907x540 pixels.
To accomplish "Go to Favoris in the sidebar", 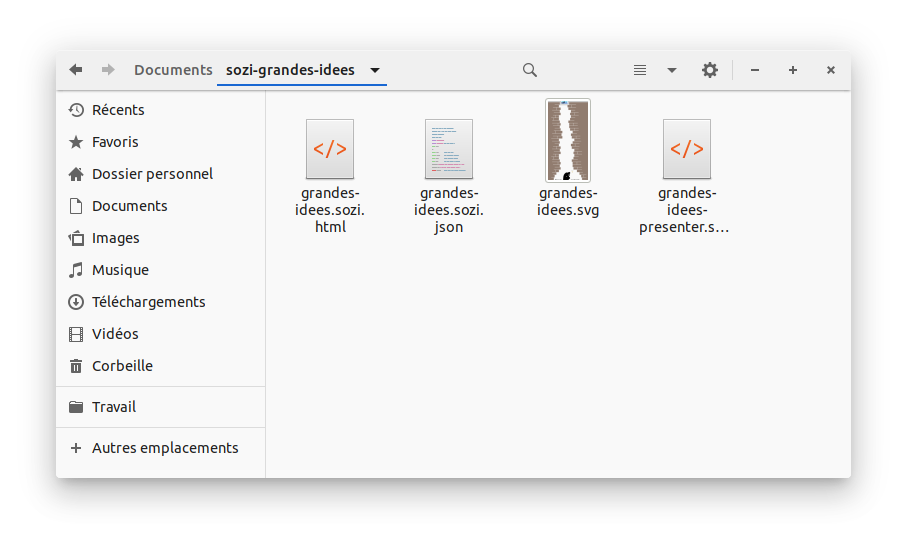I will click(x=115, y=142).
